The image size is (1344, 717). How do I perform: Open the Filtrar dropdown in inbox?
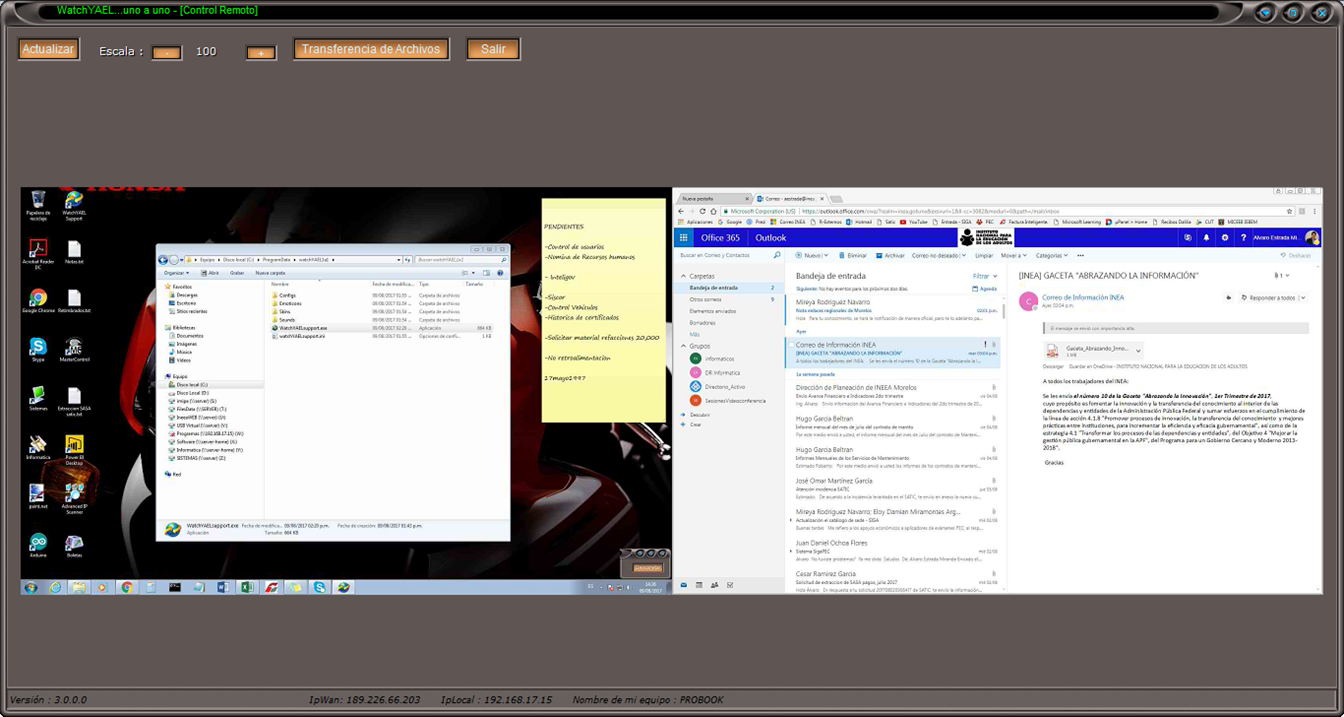click(x=984, y=276)
